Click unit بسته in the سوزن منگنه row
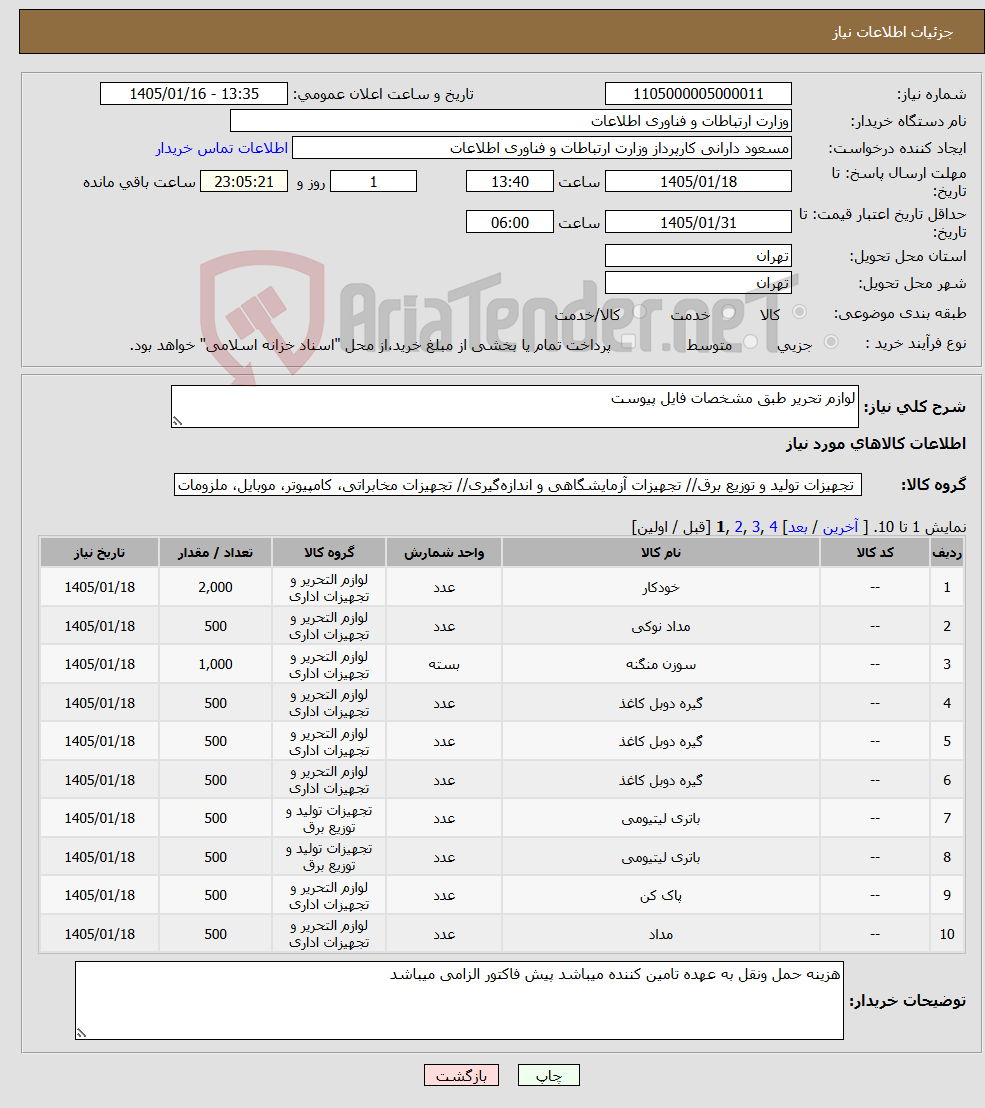Image resolution: width=985 pixels, height=1108 pixels. click(444, 664)
